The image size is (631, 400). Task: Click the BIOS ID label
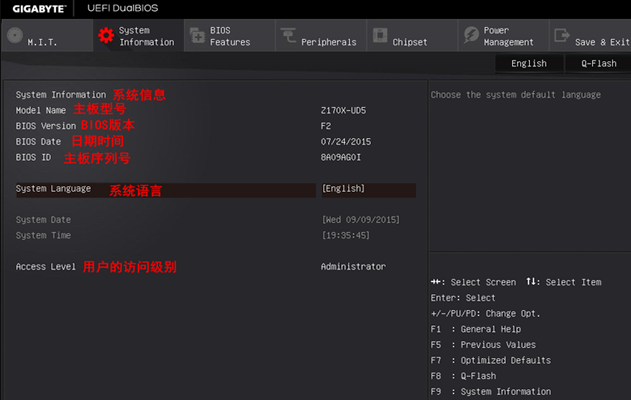pyautogui.click(x=33, y=157)
